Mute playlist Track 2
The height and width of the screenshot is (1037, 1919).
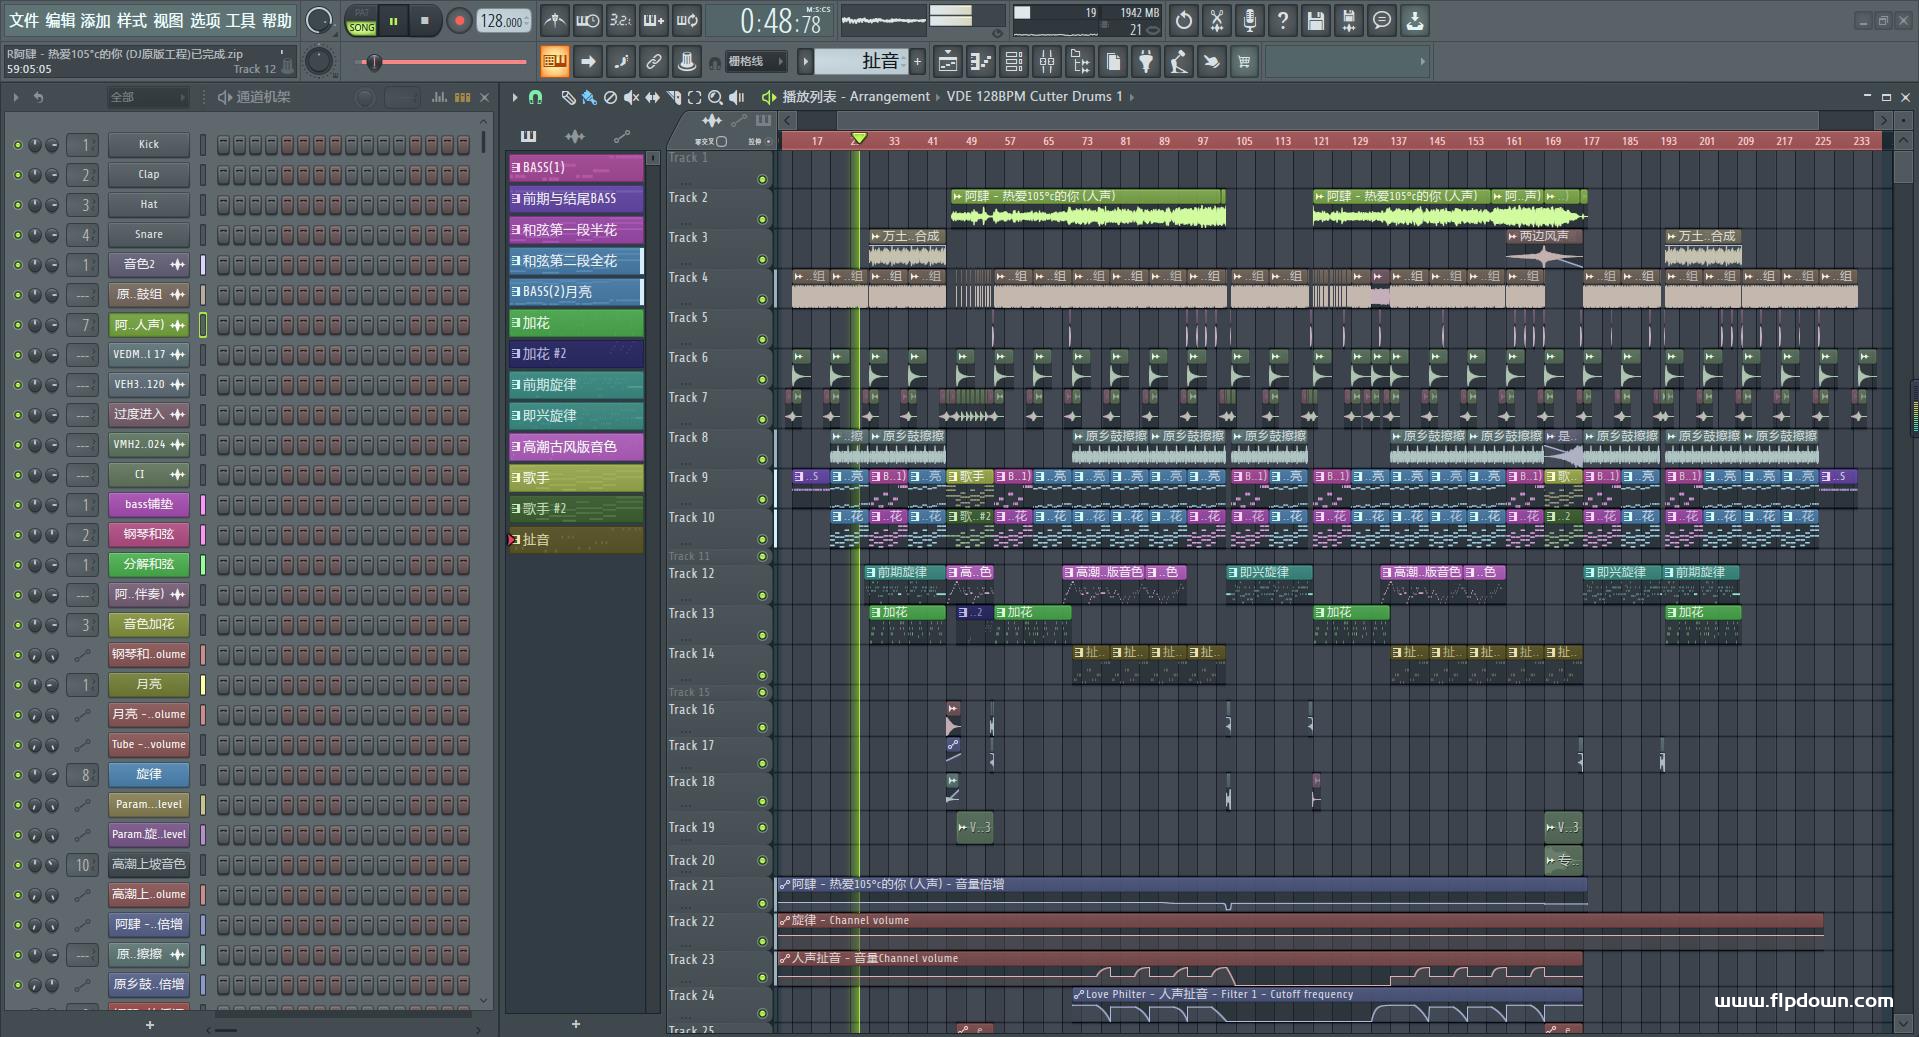(763, 219)
